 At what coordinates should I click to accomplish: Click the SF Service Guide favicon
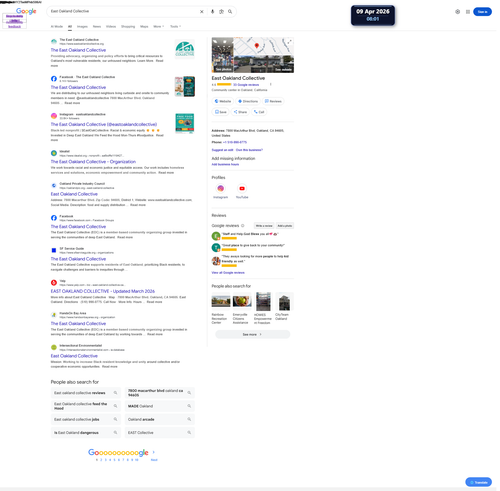click(54, 250)
